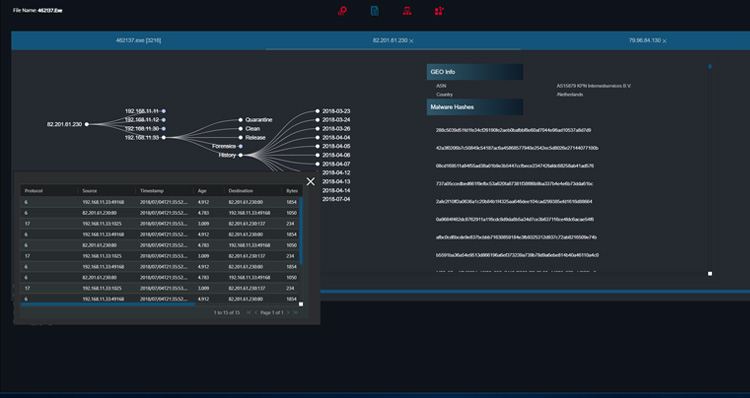The height and width of the screenshot is (398, 750).
Task: Open history entry 2018-07-04
Action: tap(336, 199)
